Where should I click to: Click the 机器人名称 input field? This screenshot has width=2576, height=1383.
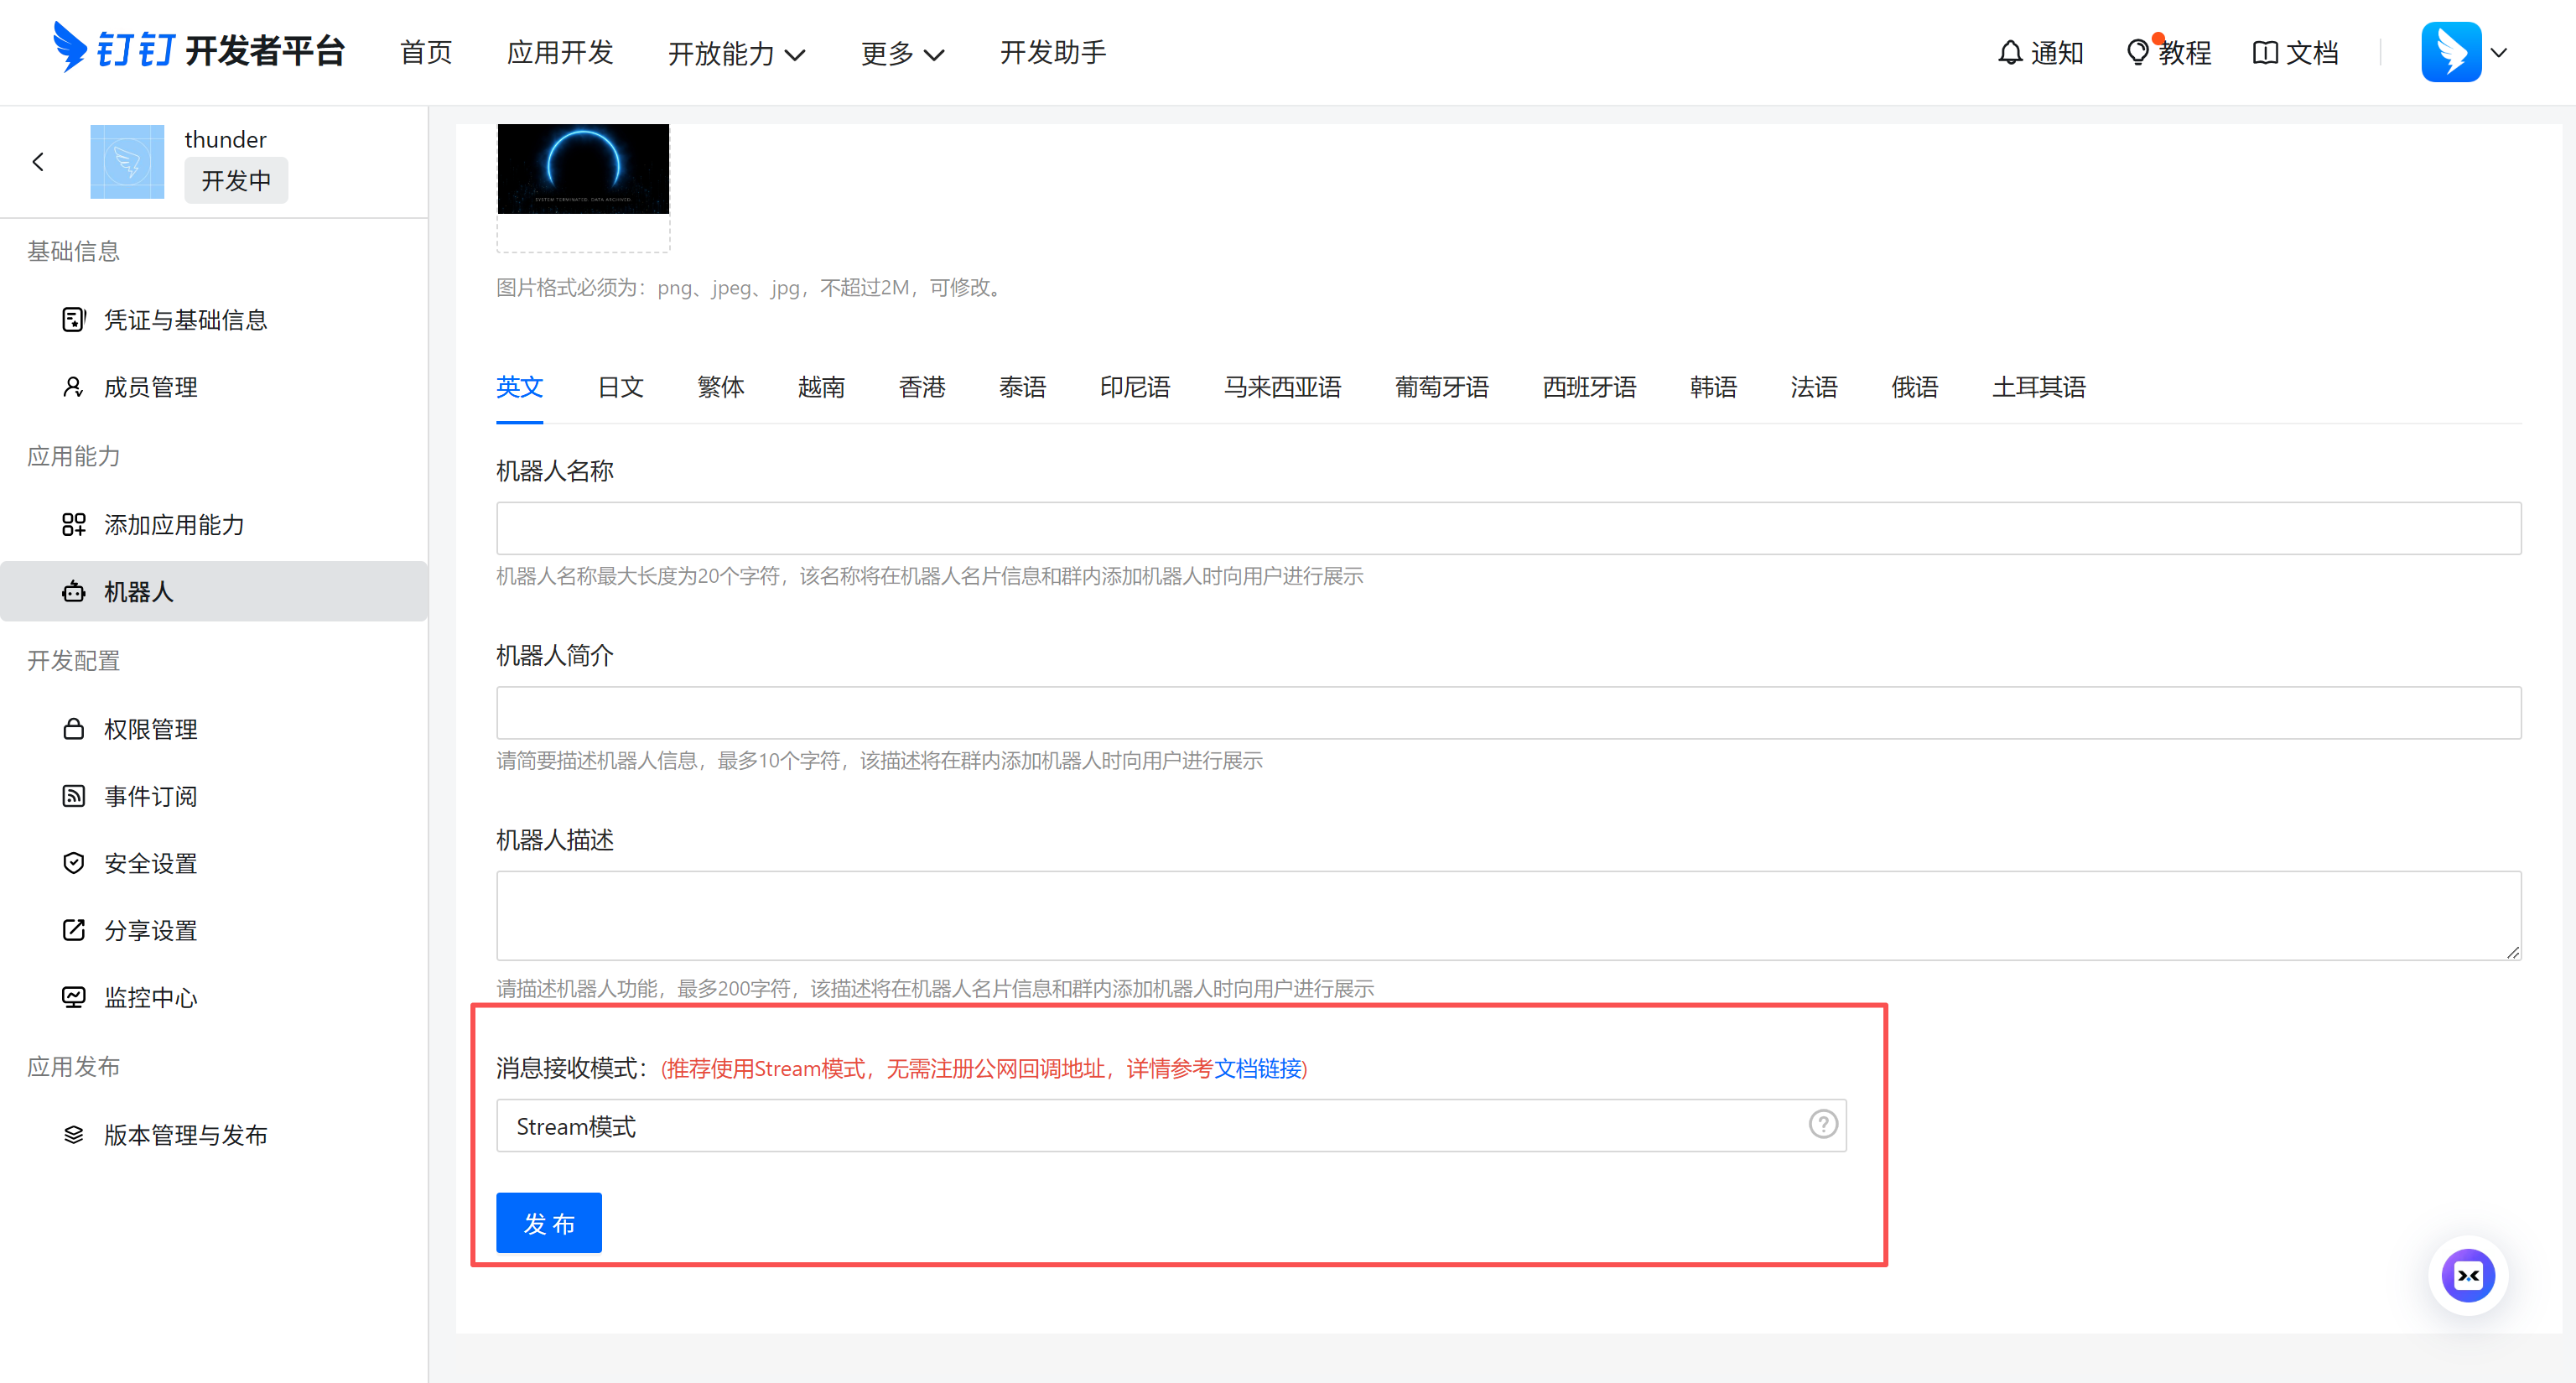[1508, 528]
